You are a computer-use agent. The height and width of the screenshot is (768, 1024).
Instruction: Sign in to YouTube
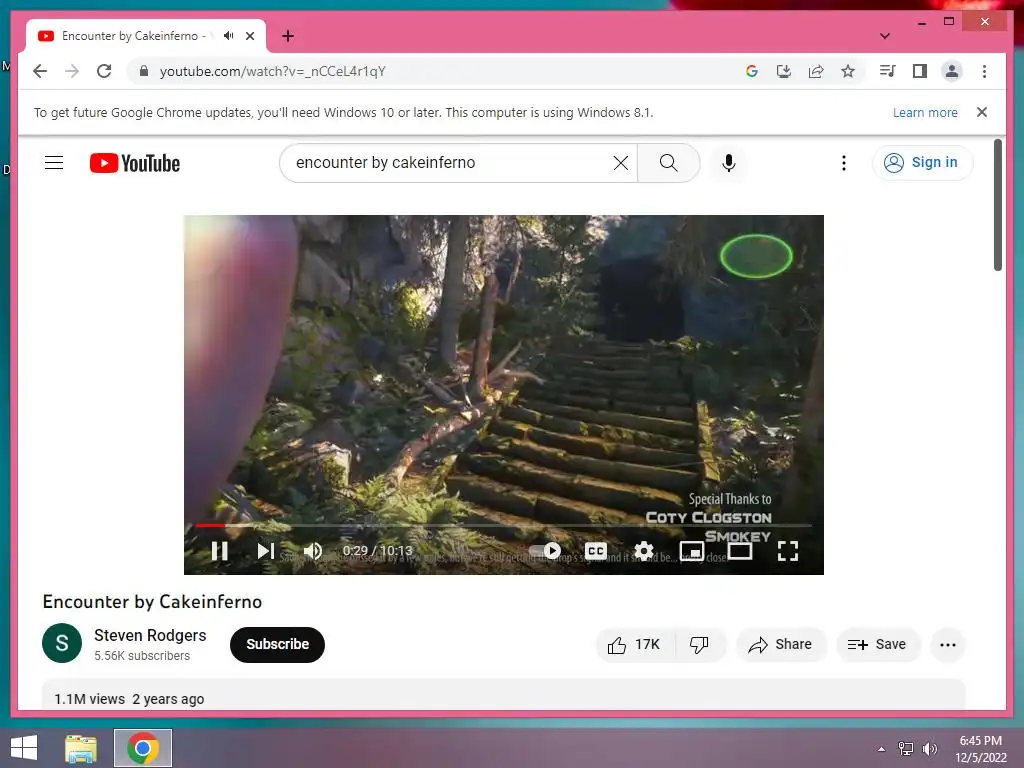click(x=921, y=163)
